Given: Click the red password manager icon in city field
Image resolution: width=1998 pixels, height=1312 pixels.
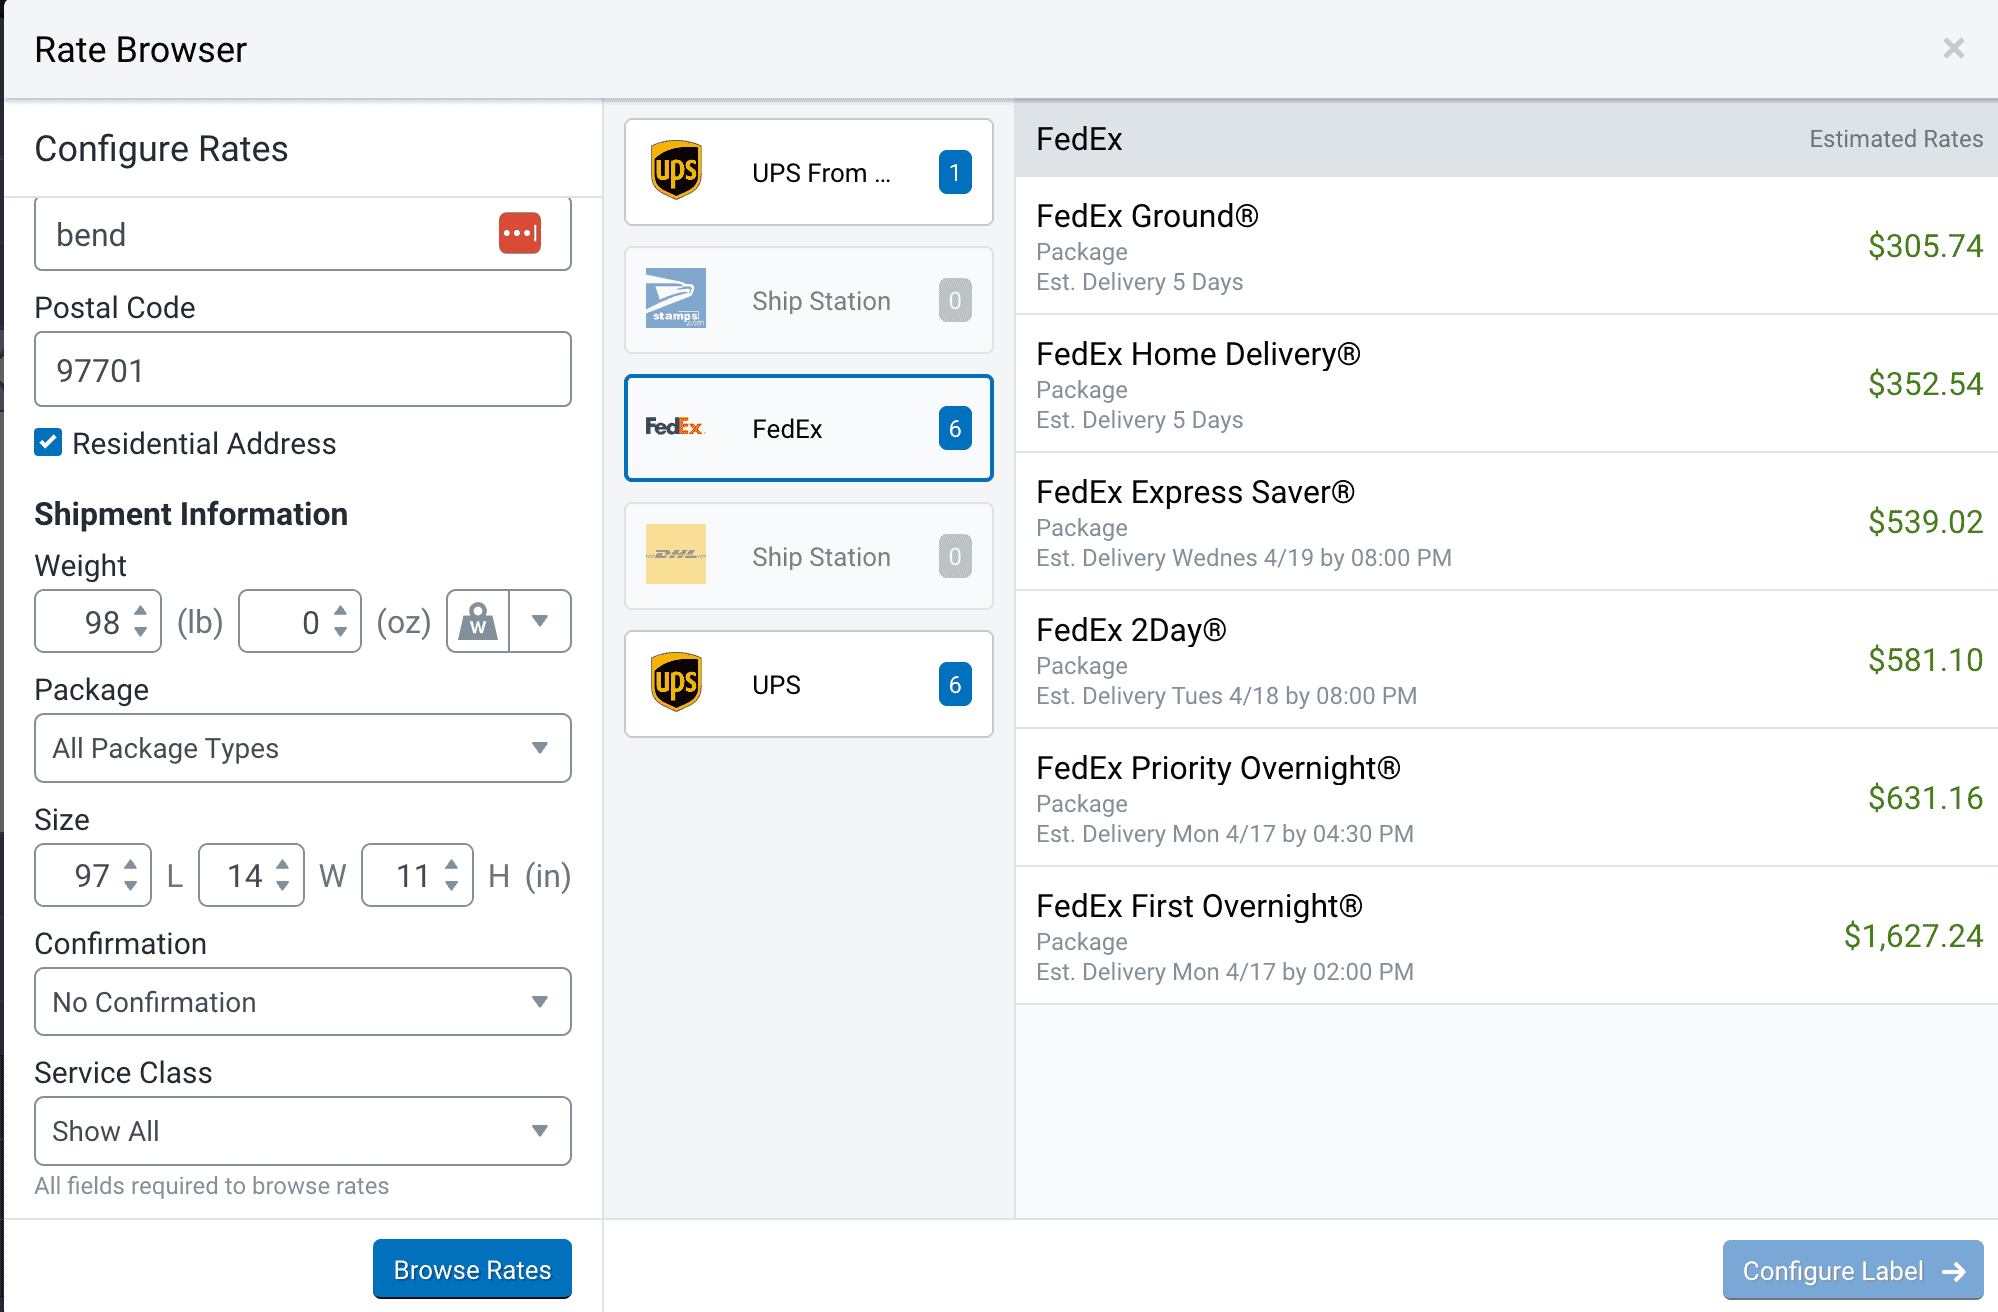Looking at the screenshot, I should click(520, 234).
